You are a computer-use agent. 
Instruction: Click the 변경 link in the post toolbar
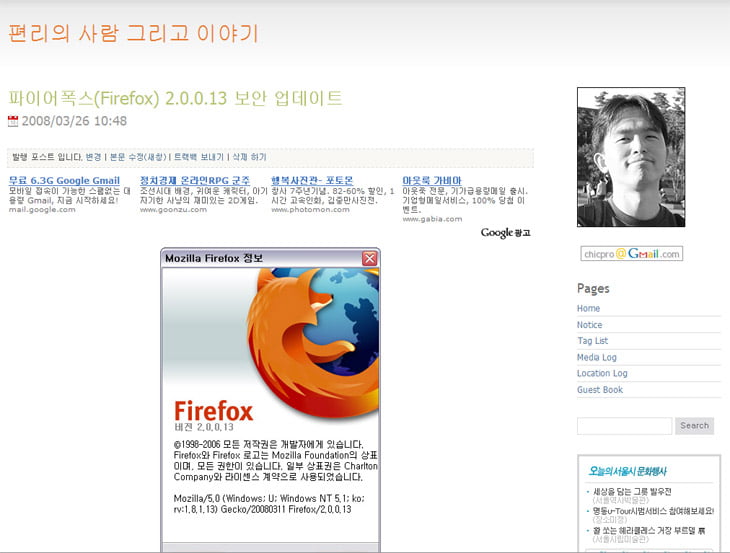click(93, 157)
